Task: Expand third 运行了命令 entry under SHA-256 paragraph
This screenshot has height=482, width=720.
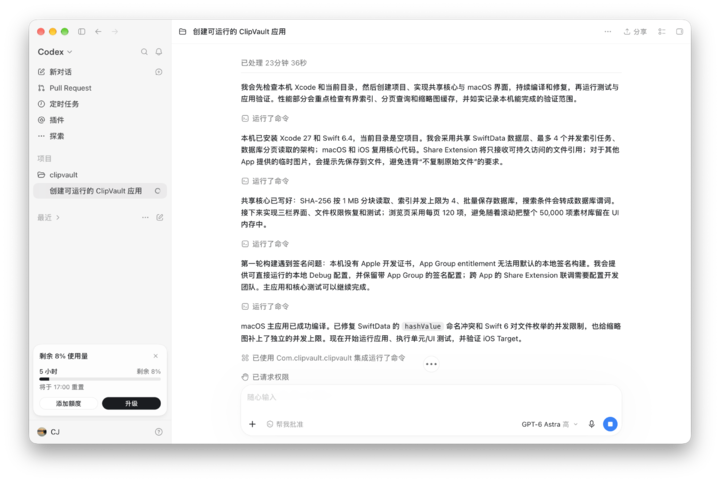Action: tap(265, 244)
